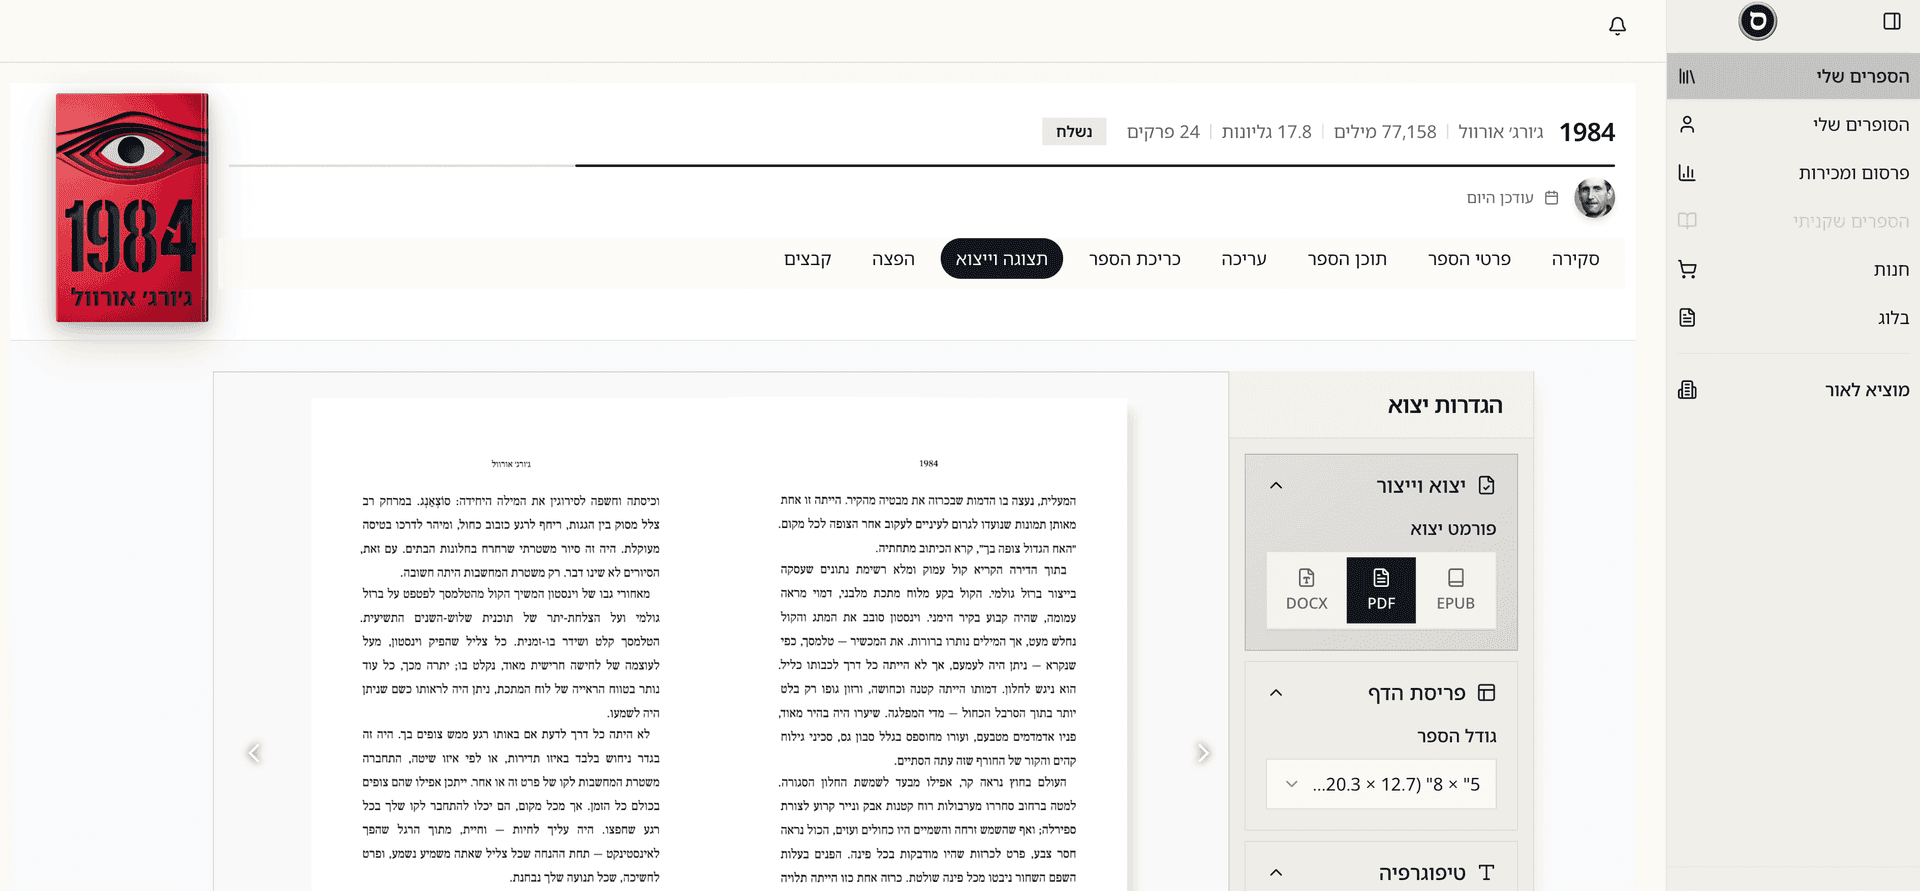This screenshot has height=891, width=1920.
Task: Open הסופרים שלי in the sidebar
Action: pyautogui.click(x=1793, y=124)
